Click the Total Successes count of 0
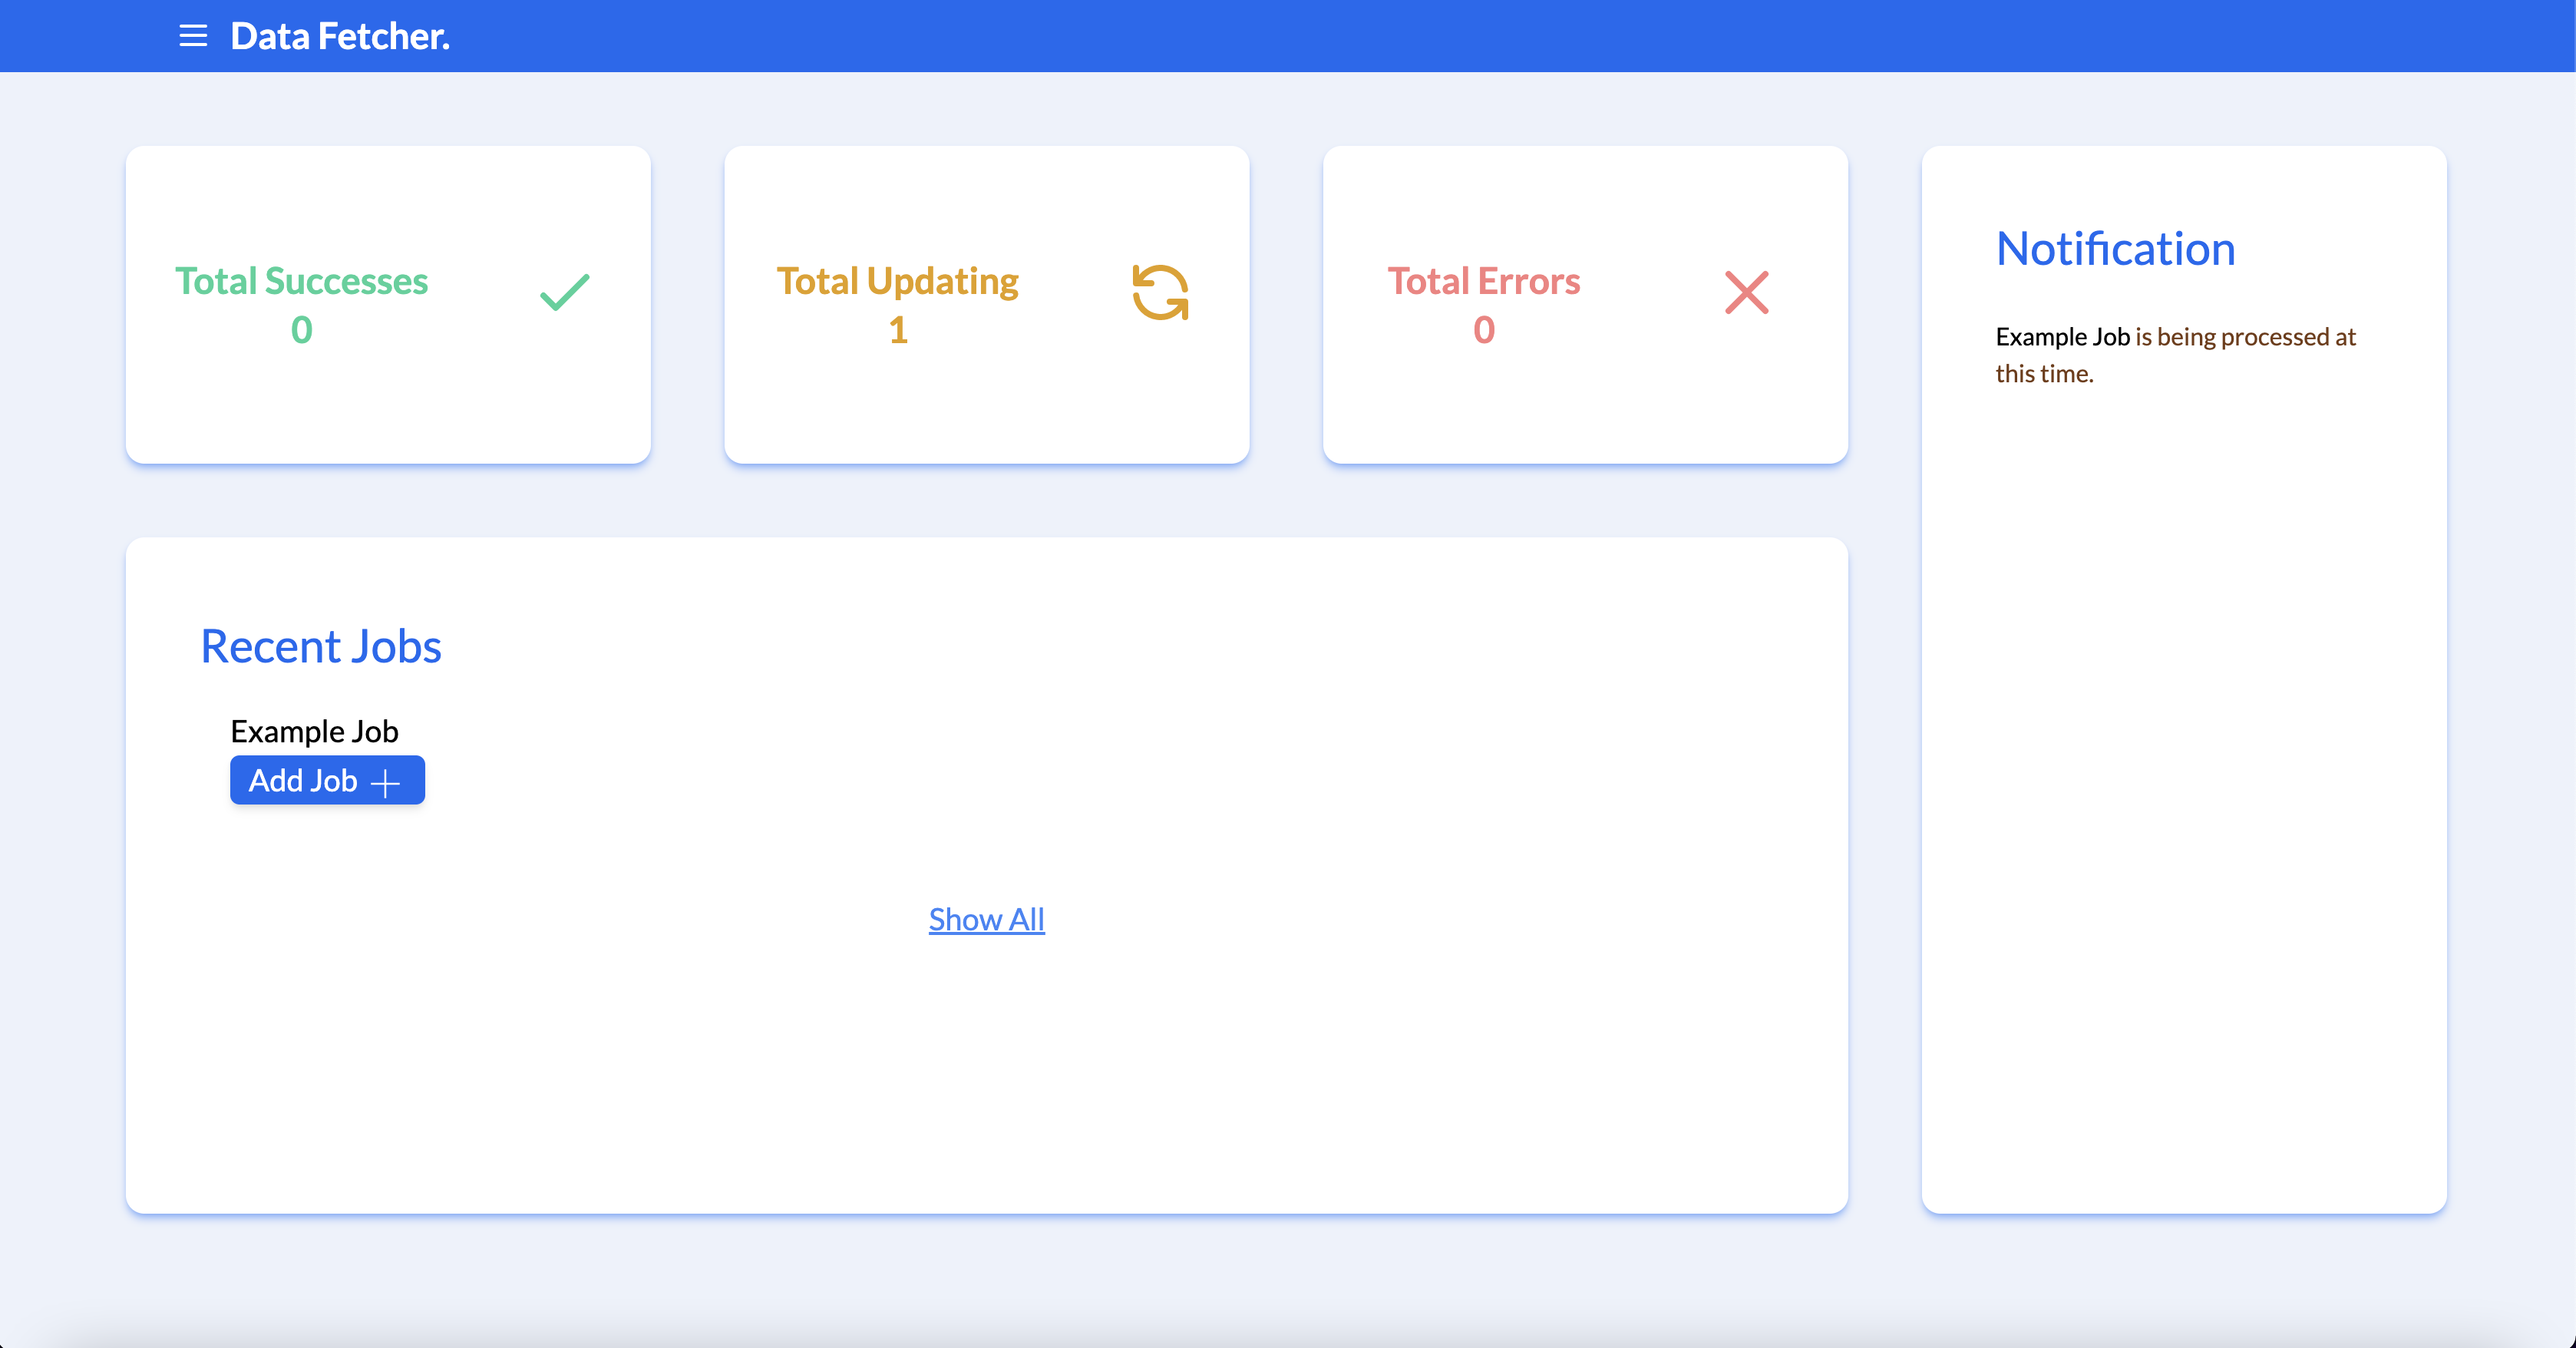This screenshot has width=2576, height=1348. tap(301, 330)
